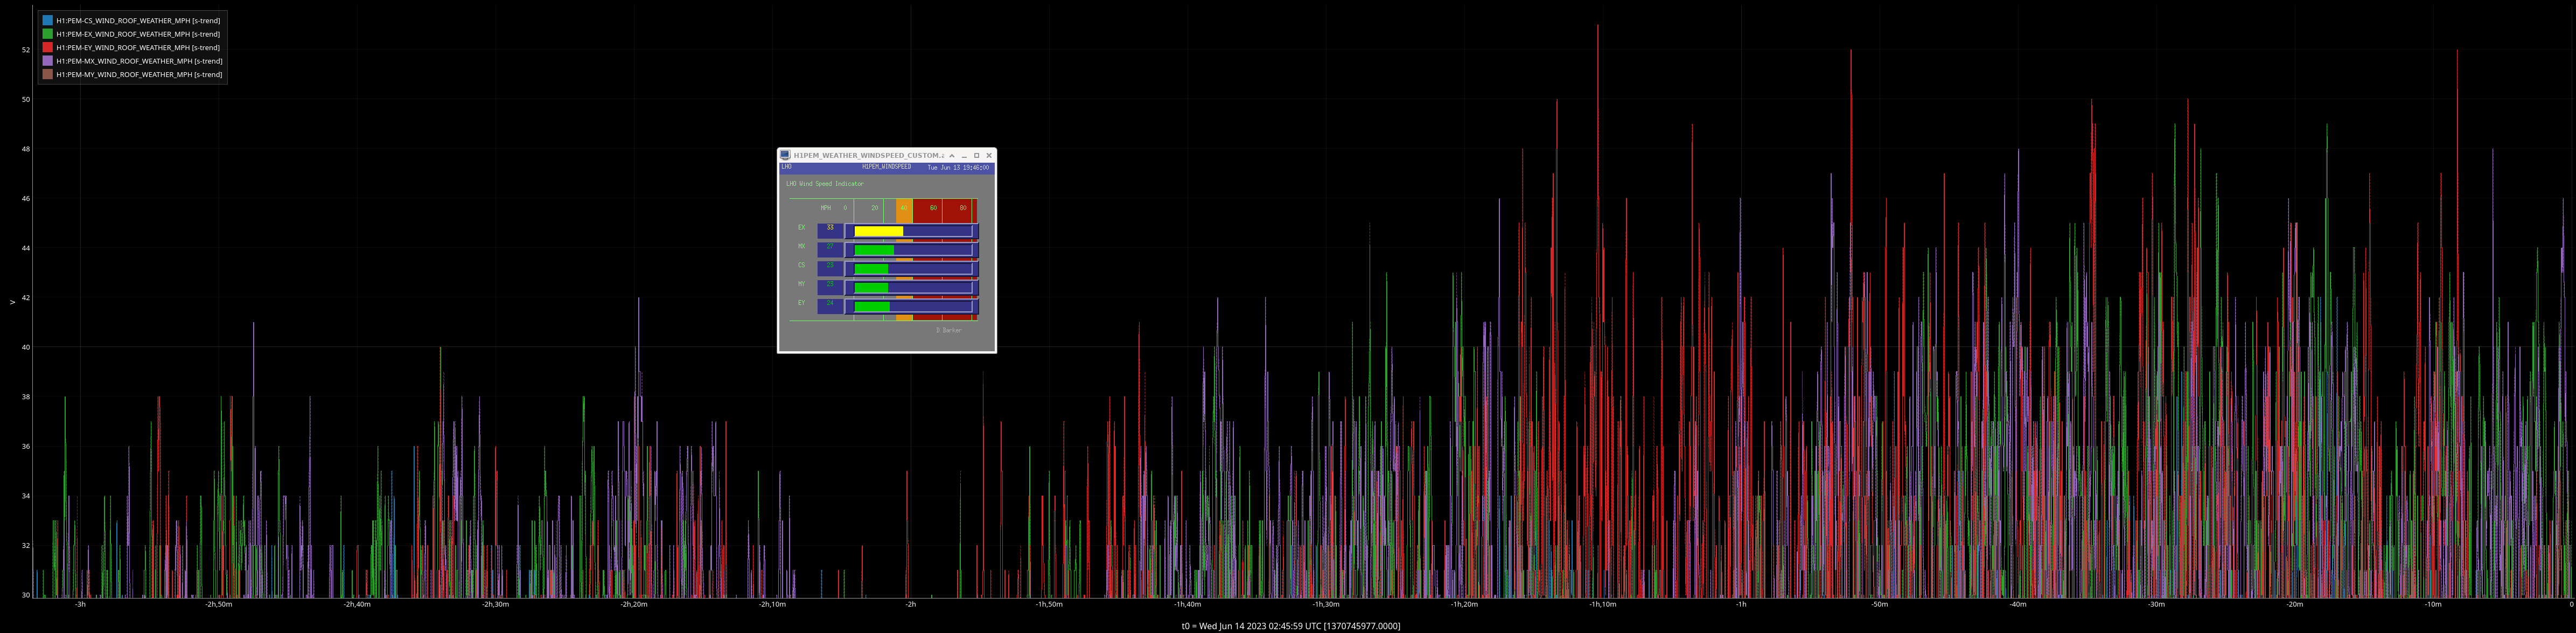Click the t0 timestamp label below plot
Screen dimensions: 2576x633
click(x=1290, y=626)
